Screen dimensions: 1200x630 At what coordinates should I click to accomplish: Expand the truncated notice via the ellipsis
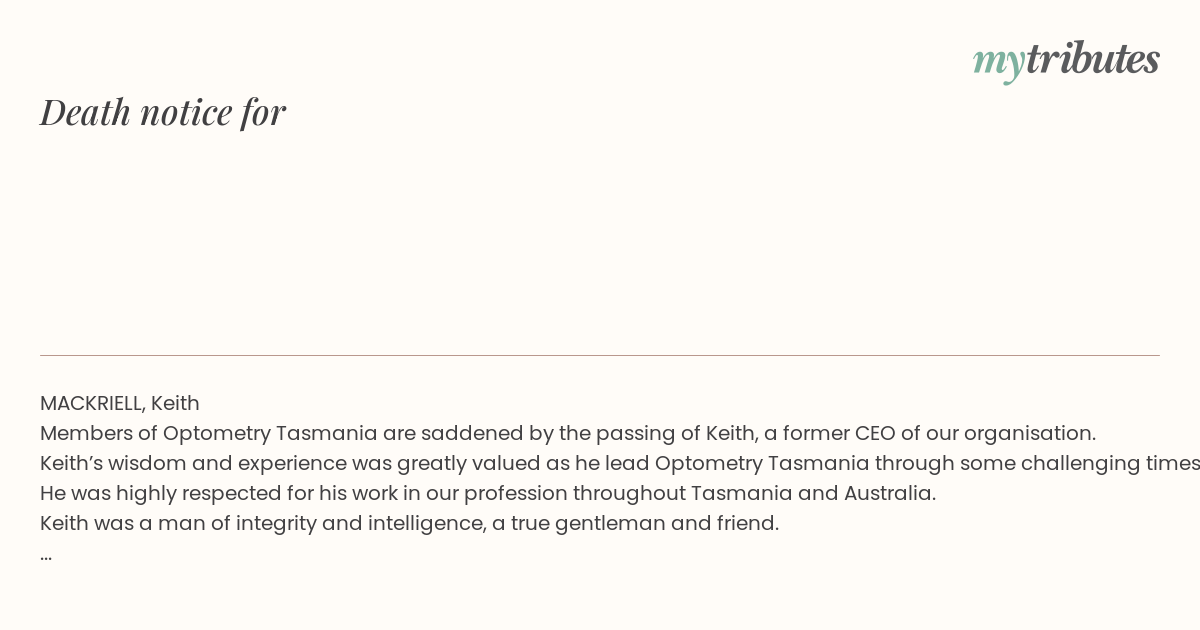pos(46,557)
